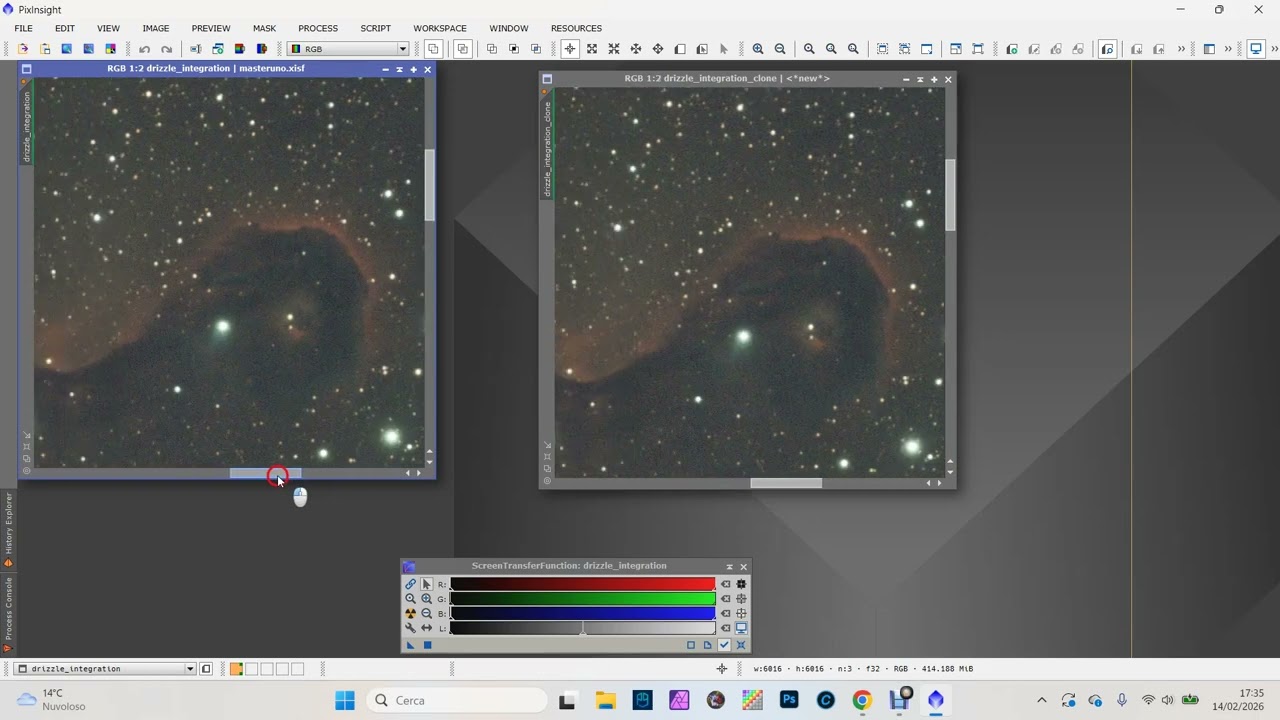Click STF new instance triangle icon

click(x=410, y=645)
